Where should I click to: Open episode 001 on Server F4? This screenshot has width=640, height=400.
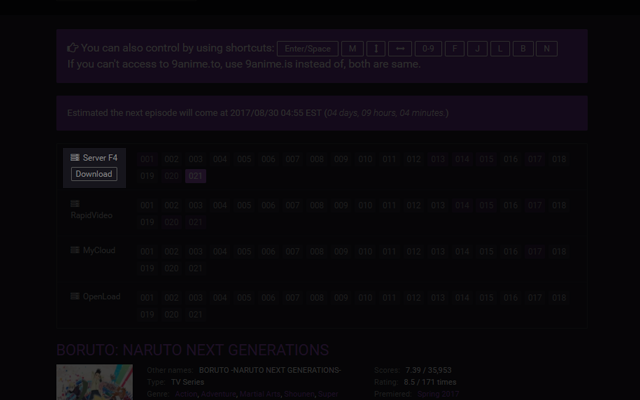pos(147,159)
